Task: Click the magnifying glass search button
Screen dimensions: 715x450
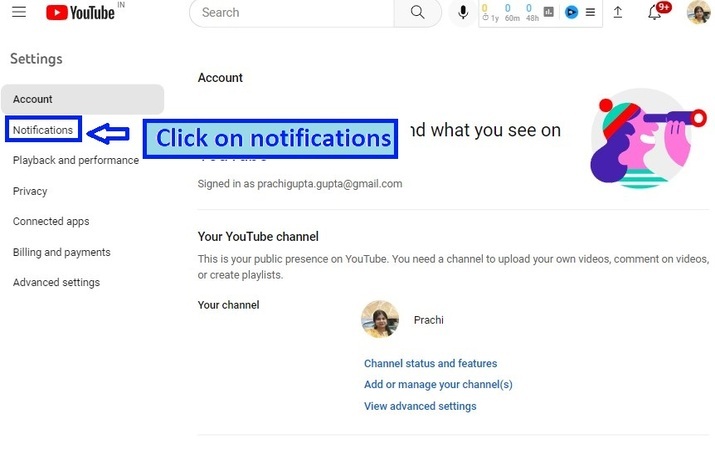Action: tap(418, 13)
